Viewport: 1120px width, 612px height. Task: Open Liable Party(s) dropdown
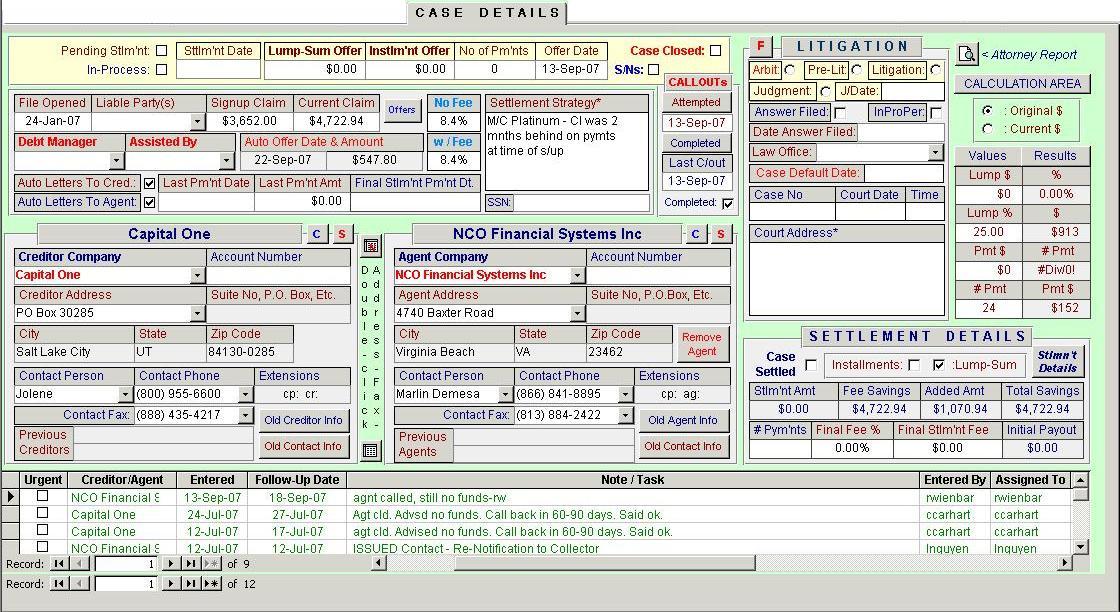click(198, 122)
